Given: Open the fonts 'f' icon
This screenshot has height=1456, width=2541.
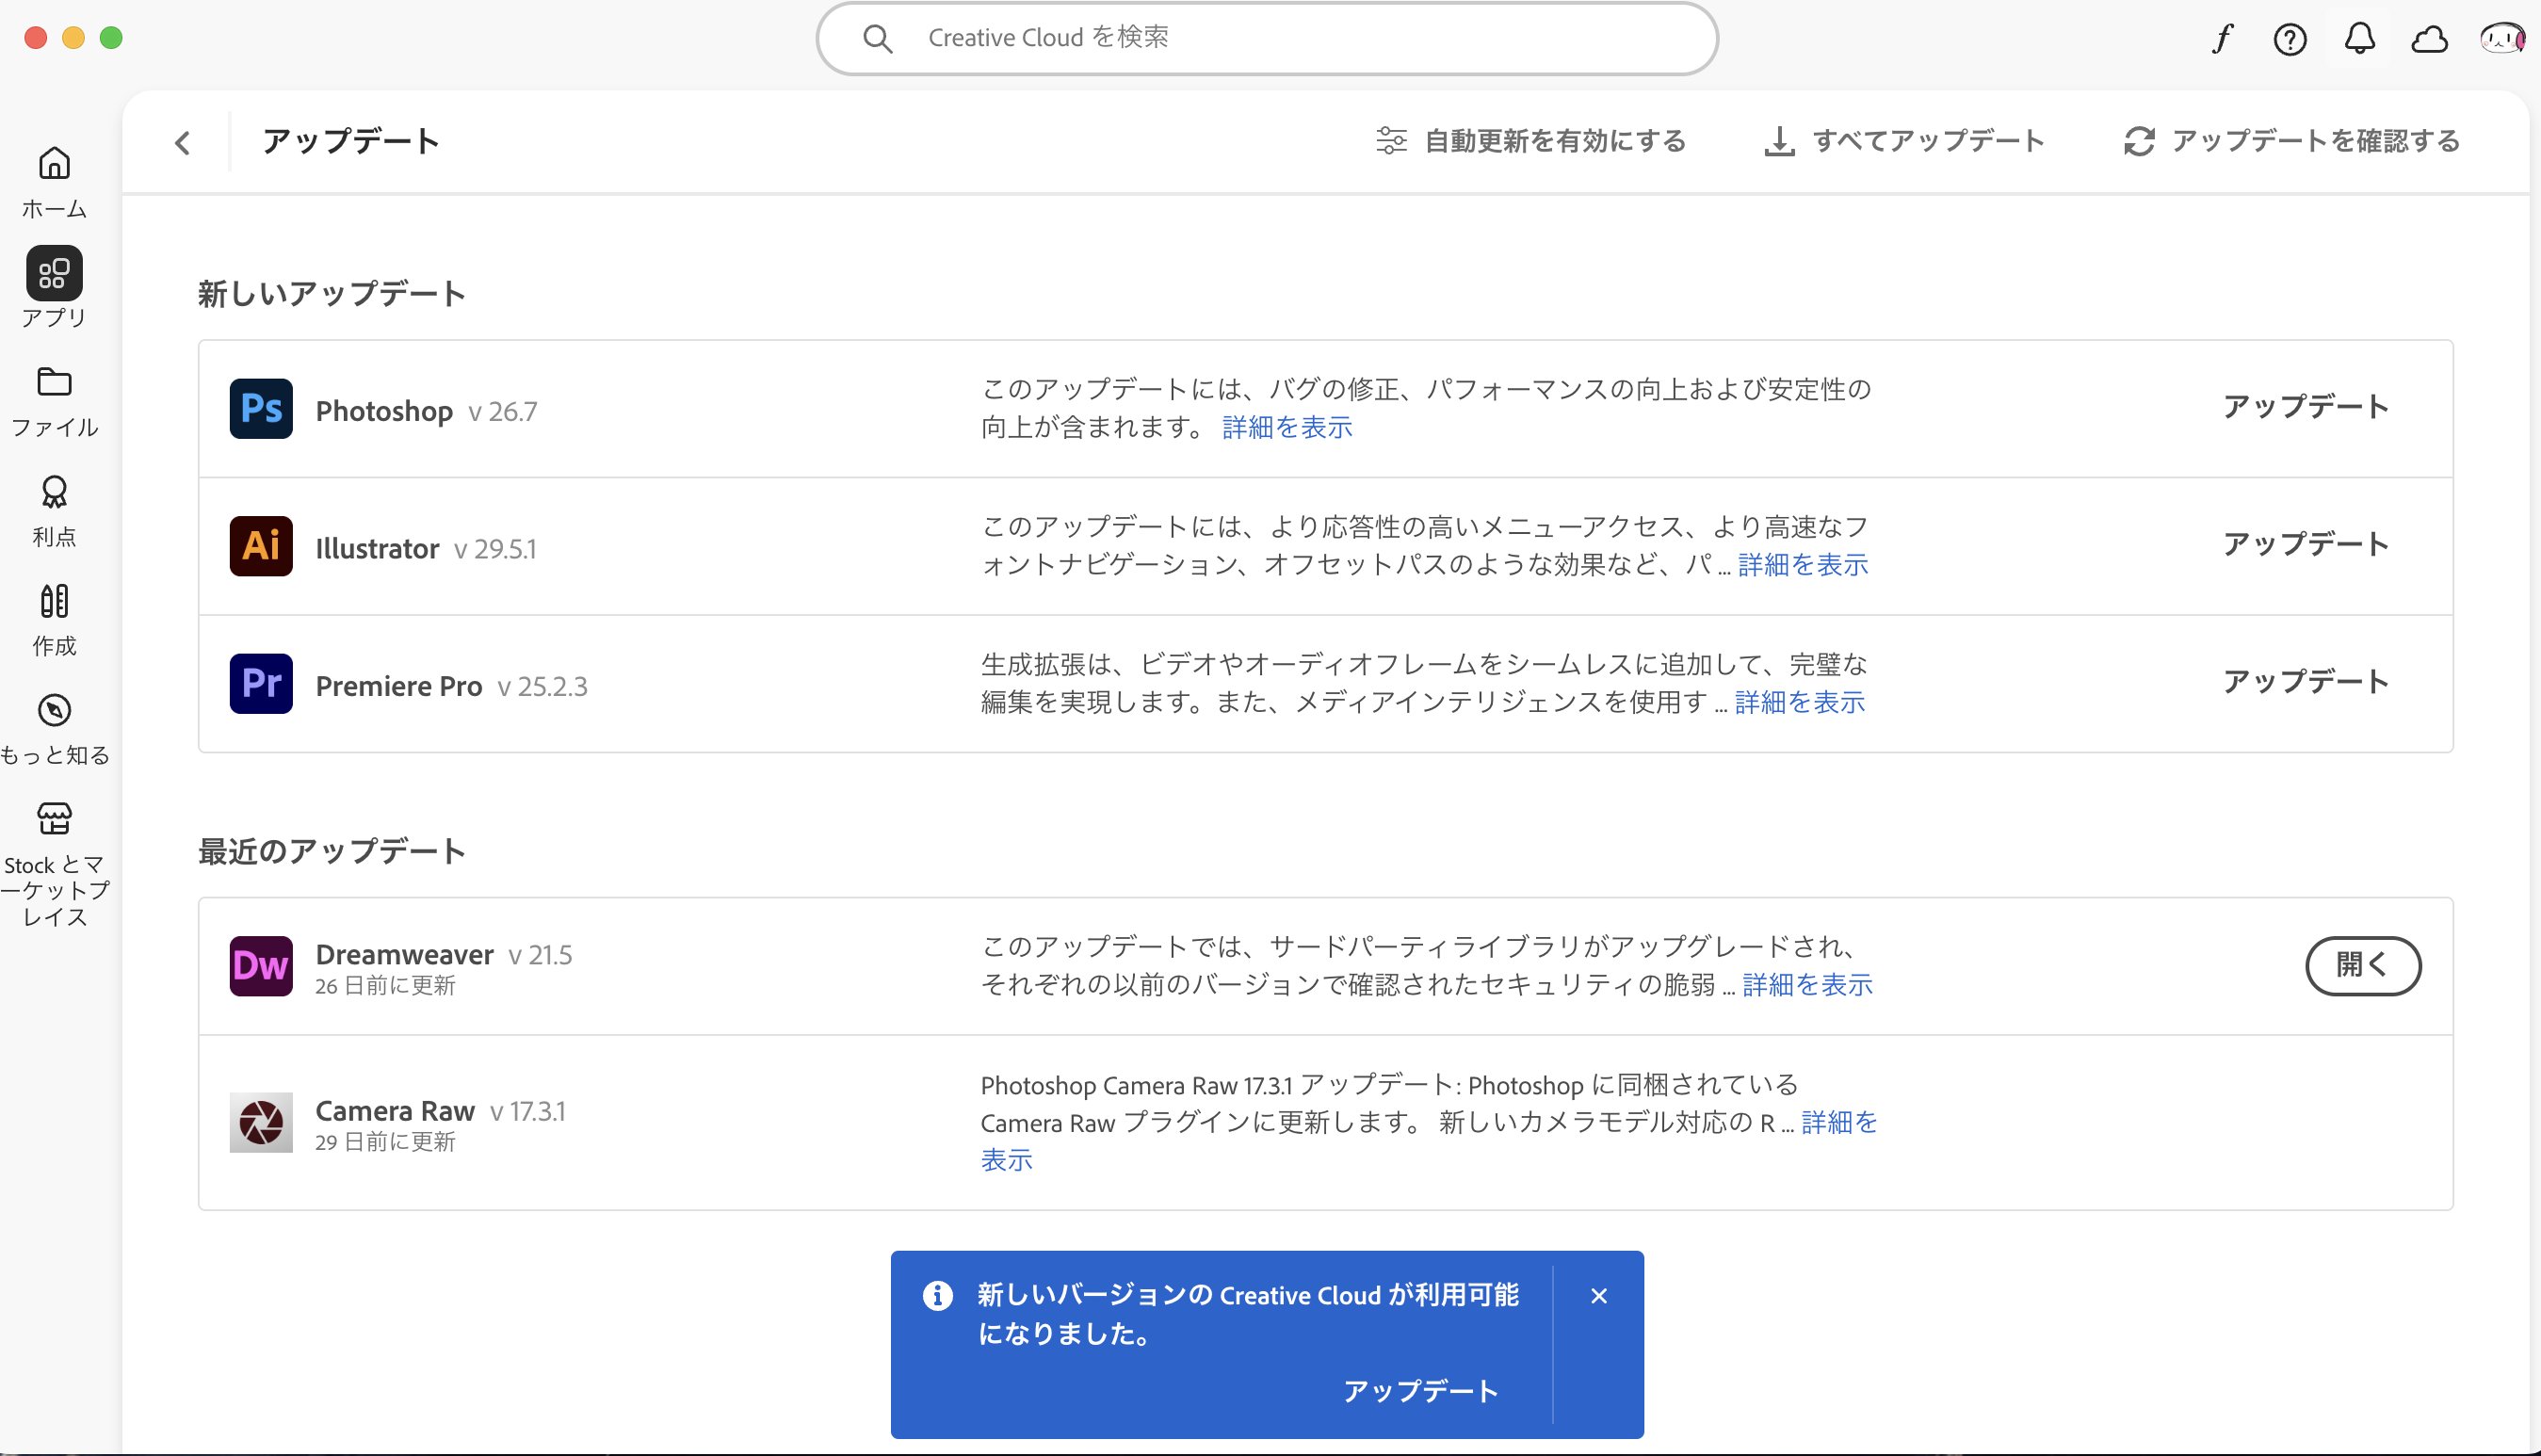Looking at the screenshot, I should click(x=2222, y=39).
